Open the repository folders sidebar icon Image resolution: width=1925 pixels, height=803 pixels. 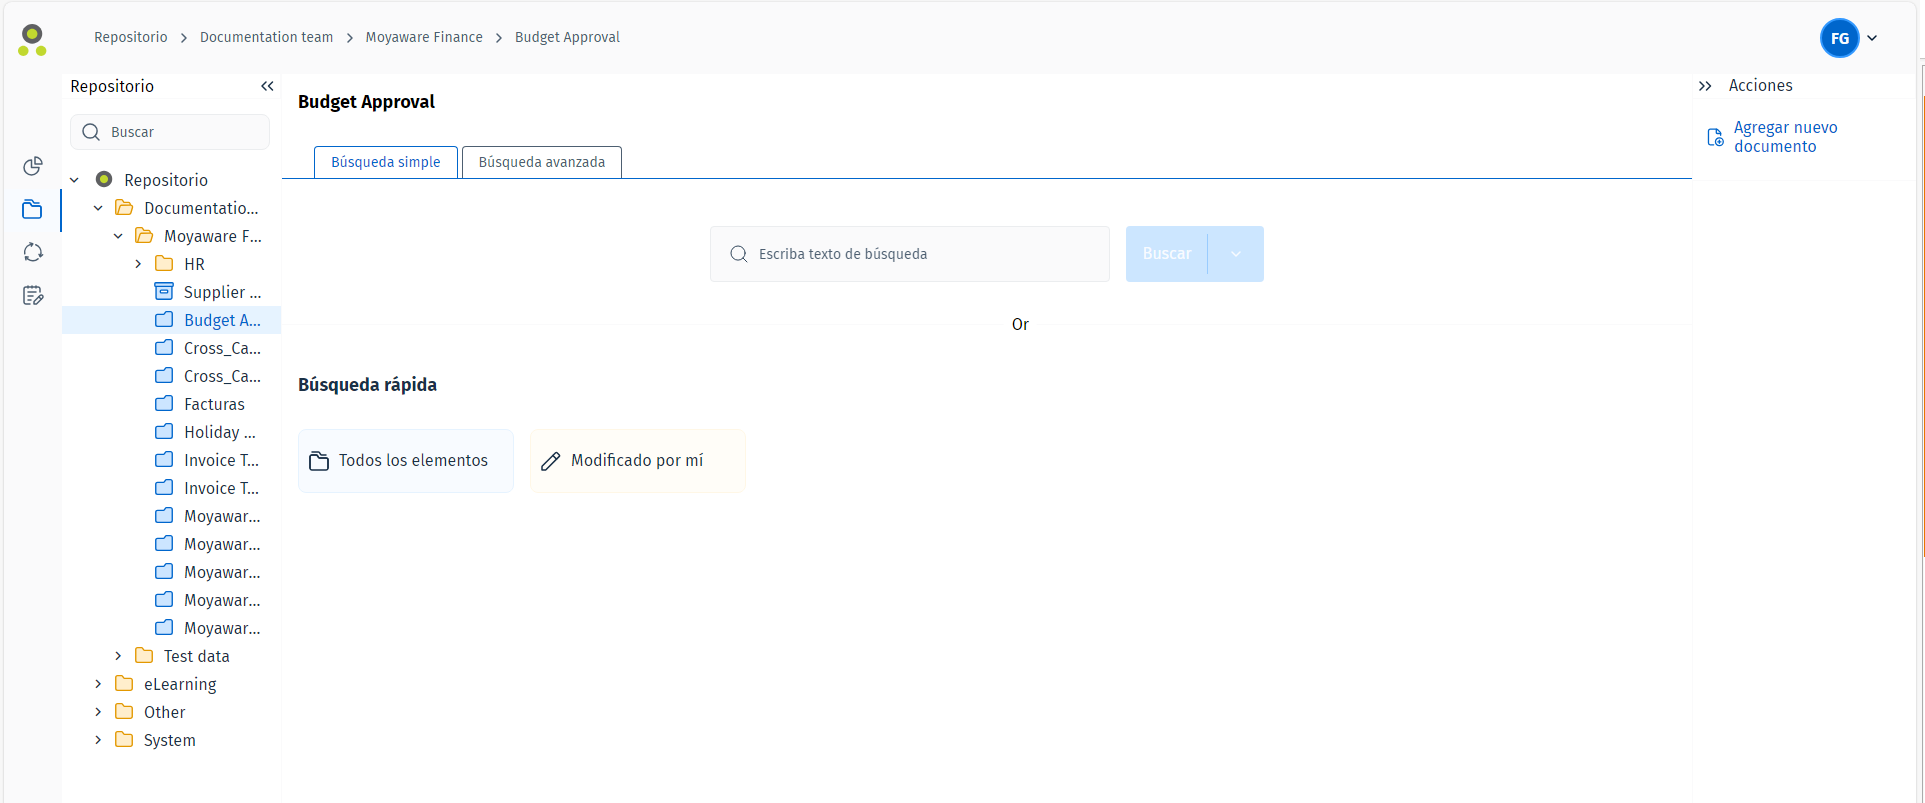point(33,209)
